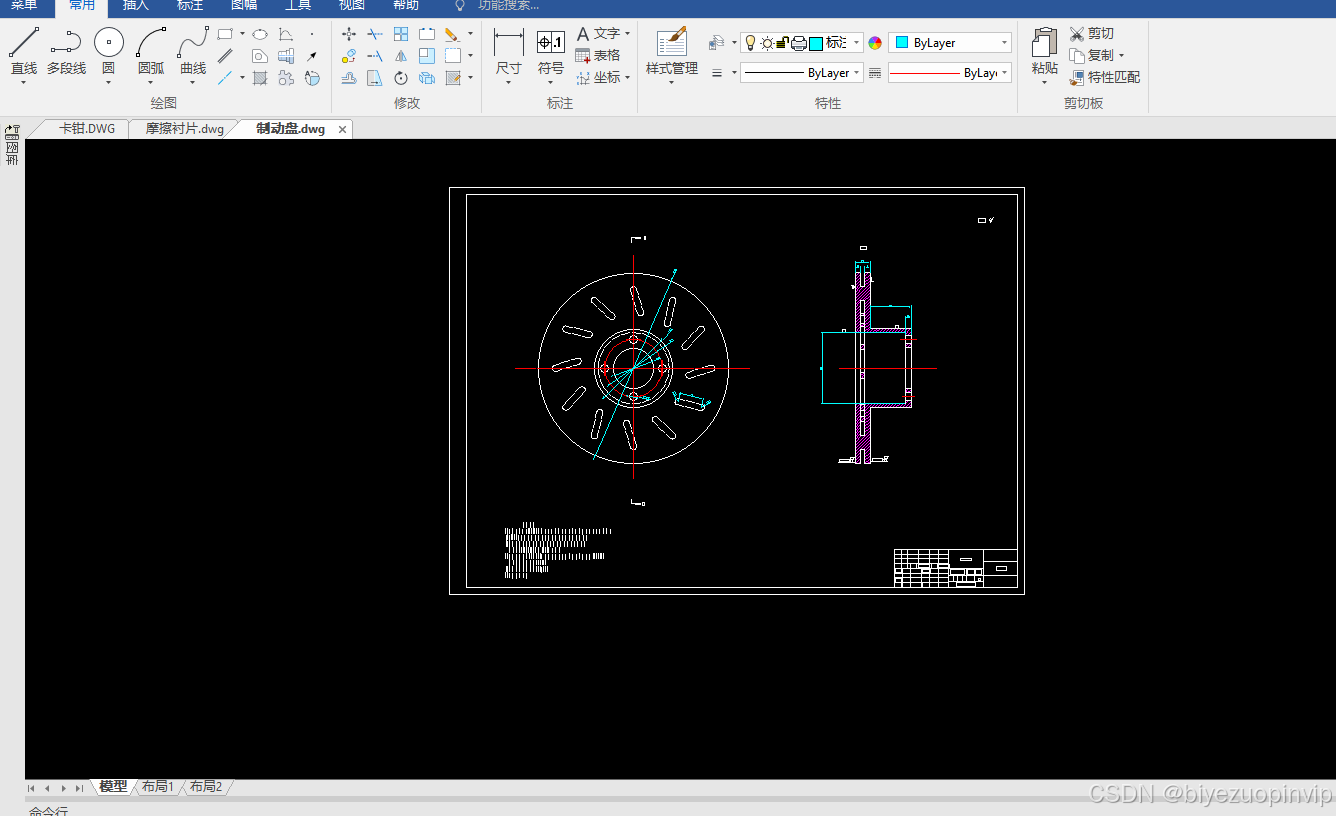Switch to the 插入 ribbon tab

point(135,5)
